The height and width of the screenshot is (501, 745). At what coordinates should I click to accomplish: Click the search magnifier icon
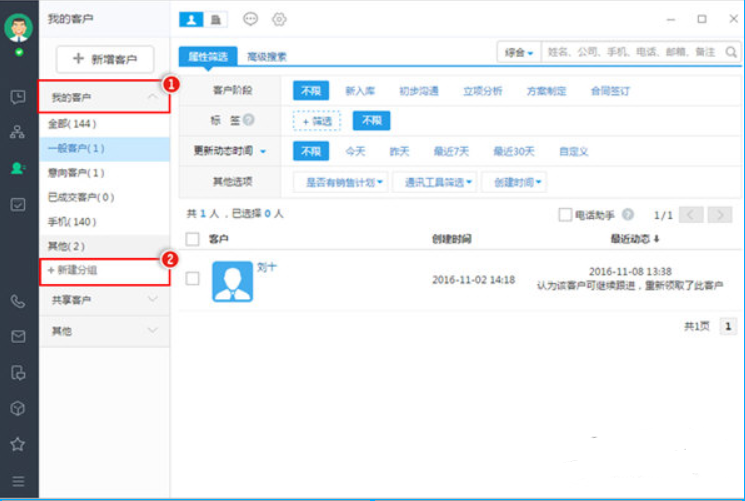[x=727, y=51]
